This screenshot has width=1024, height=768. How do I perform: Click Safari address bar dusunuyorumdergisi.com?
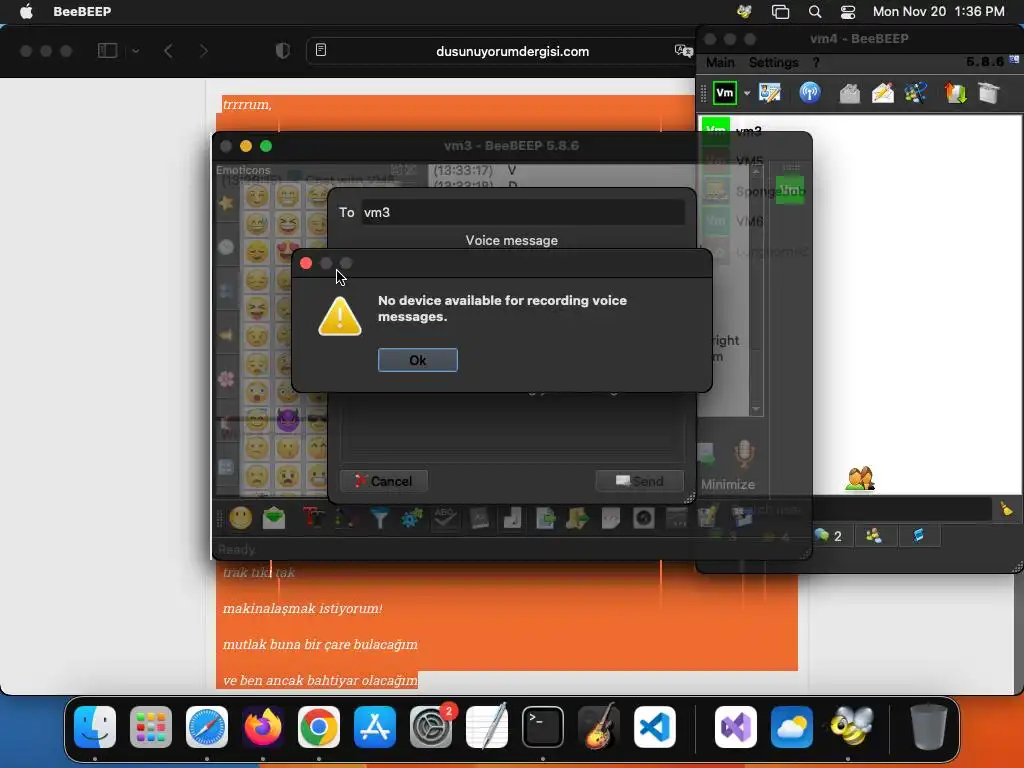[512, 51]
